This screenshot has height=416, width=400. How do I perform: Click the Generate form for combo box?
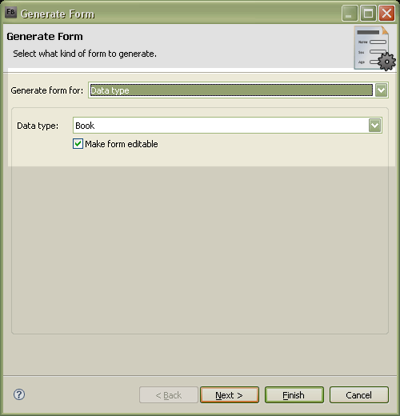pyautogui.click(x=238, y=90)
